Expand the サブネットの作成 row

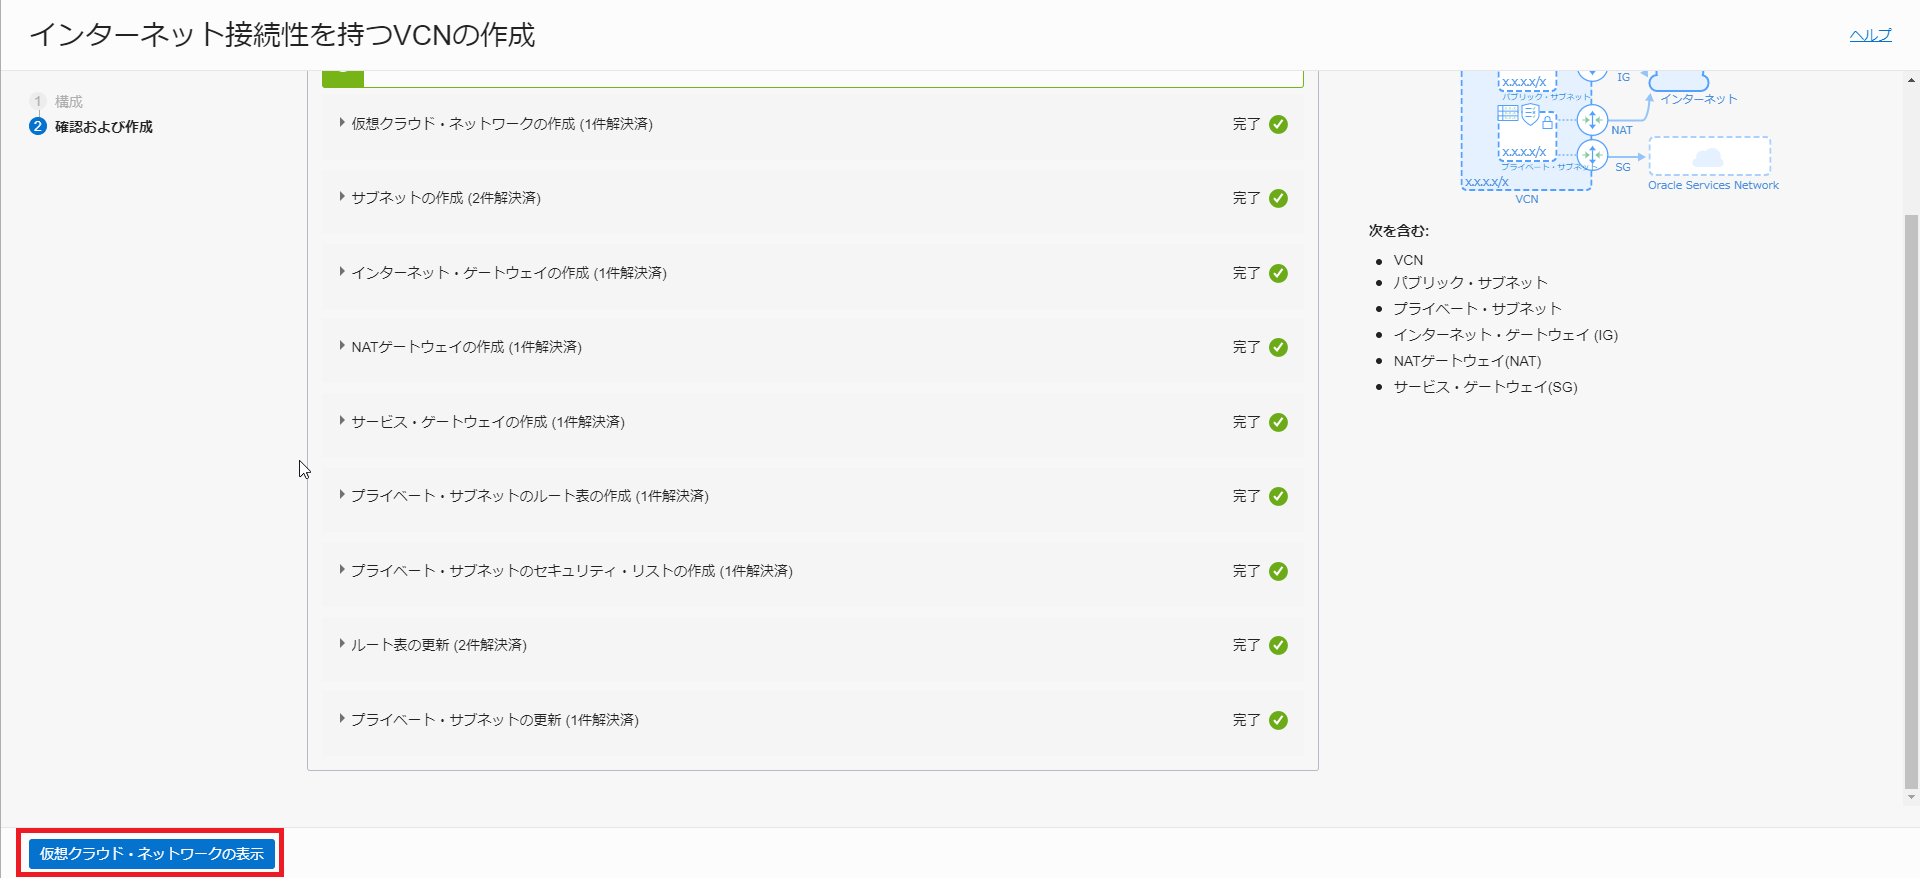[x=342, y=197]
